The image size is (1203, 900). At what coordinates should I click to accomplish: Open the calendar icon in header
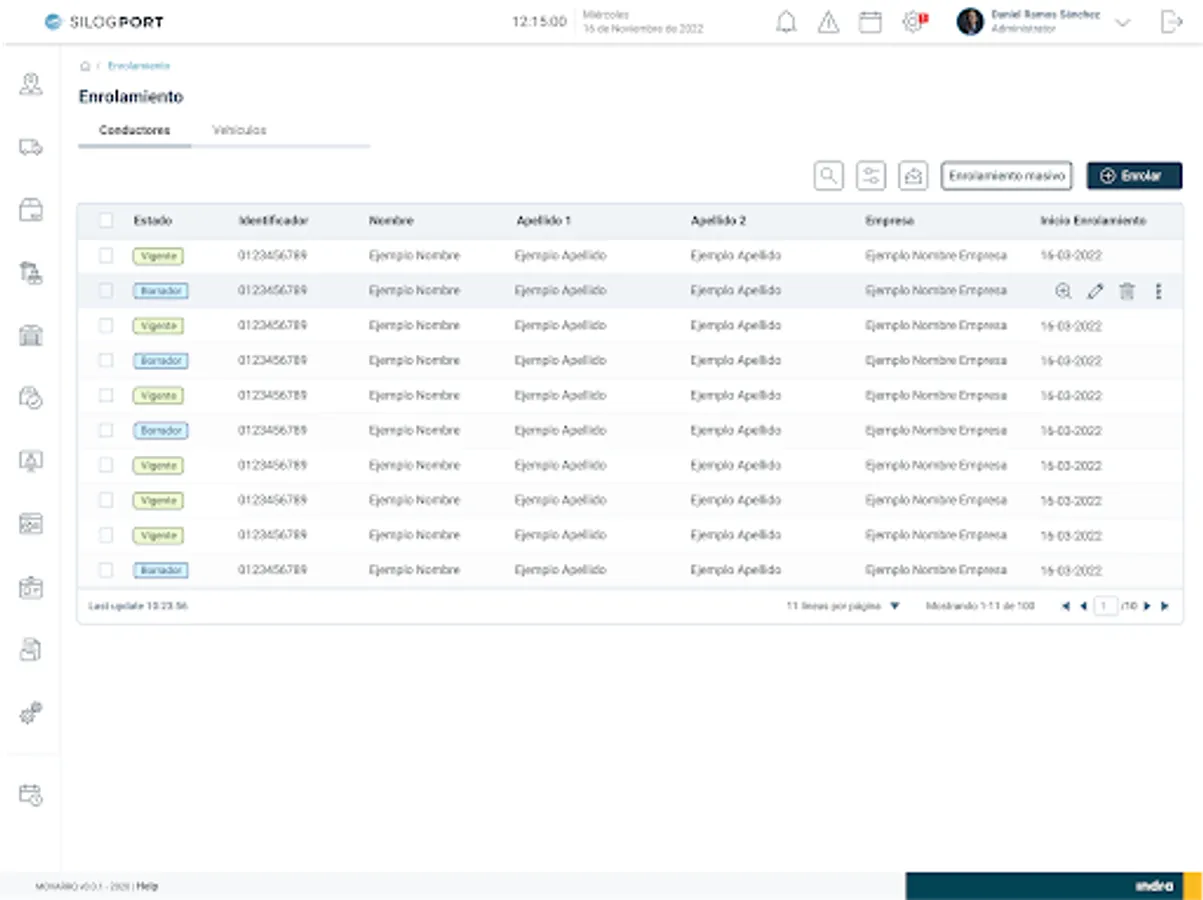click(870, 23)
